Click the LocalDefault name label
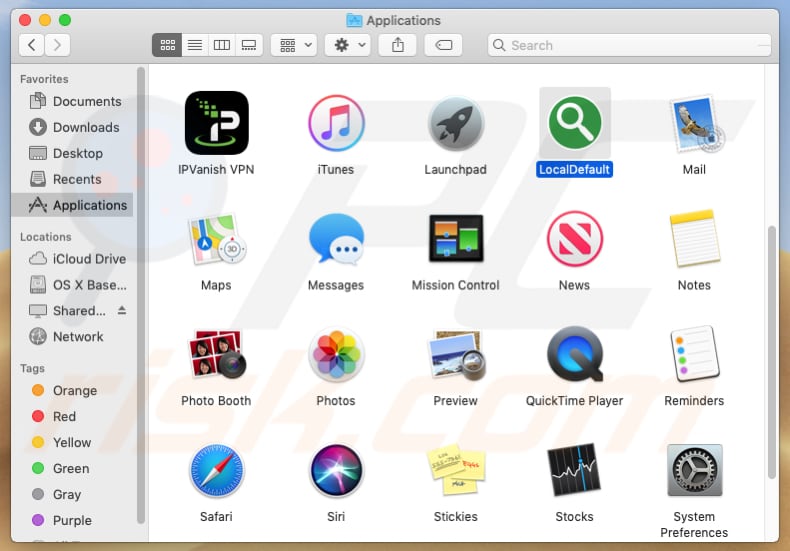Screen dimensions: 790x551 [x=574, y=170]
